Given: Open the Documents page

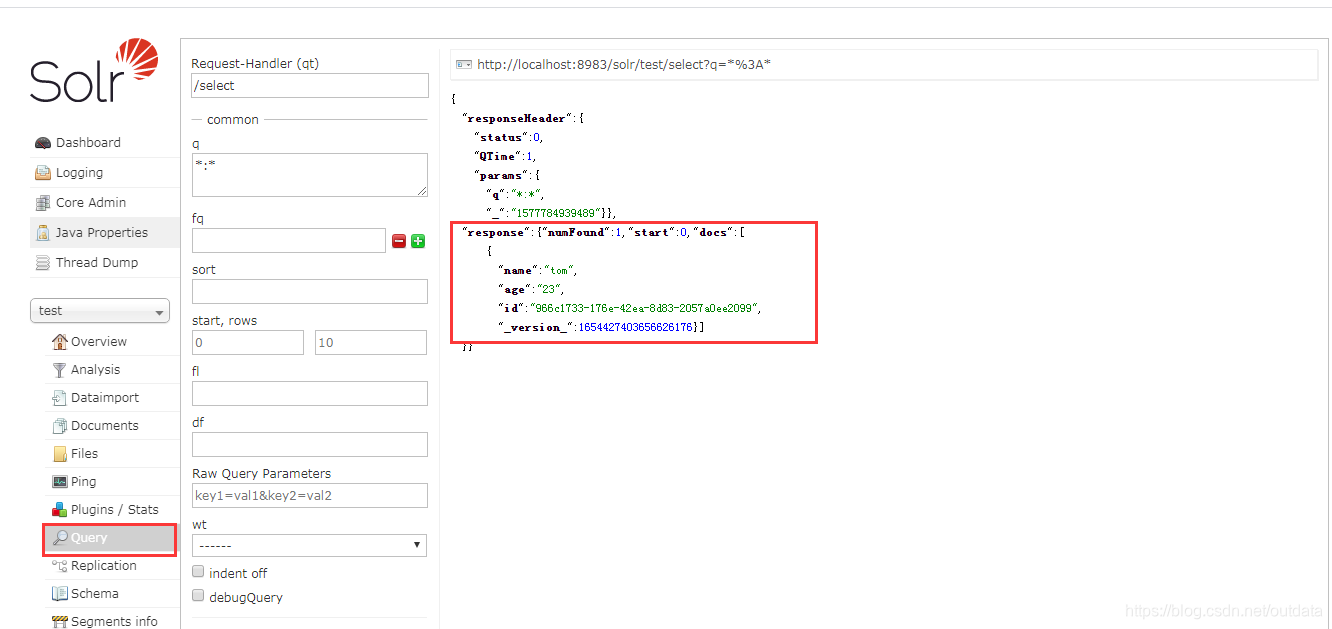Looking at the screenshot, I should point(105,426).
